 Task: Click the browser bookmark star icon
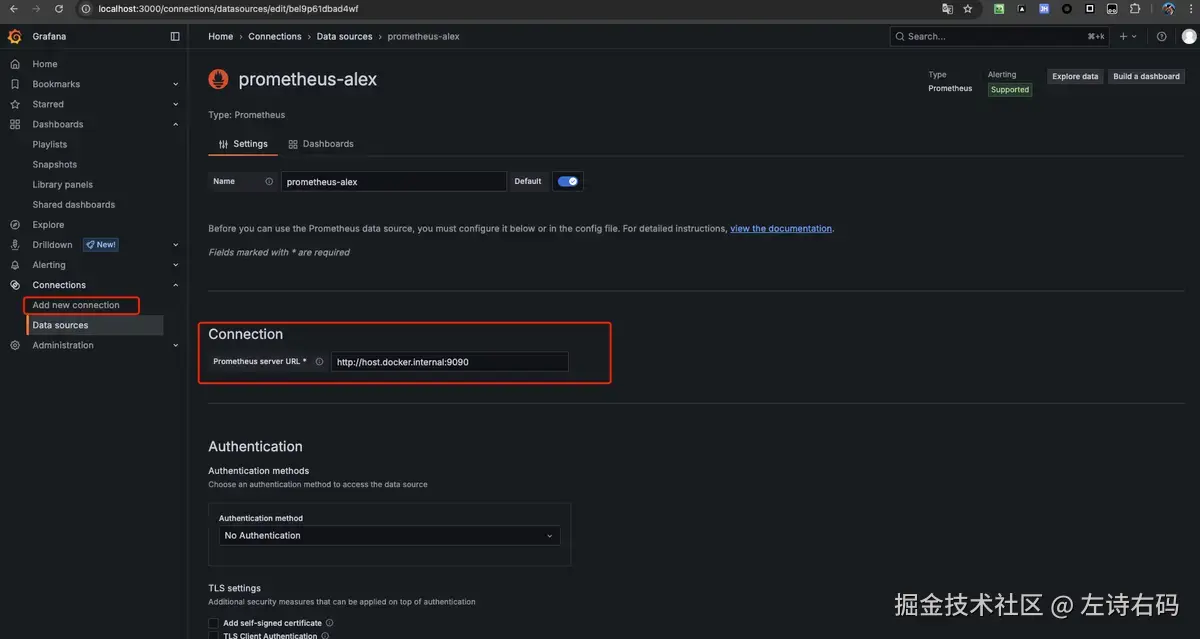tap(967, 9)
